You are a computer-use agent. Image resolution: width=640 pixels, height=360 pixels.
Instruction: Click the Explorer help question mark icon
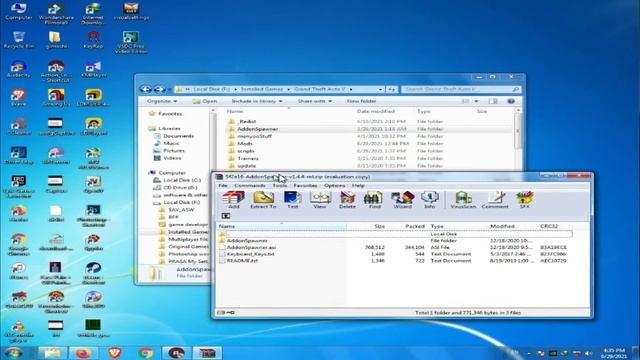(x=511, y=101)
